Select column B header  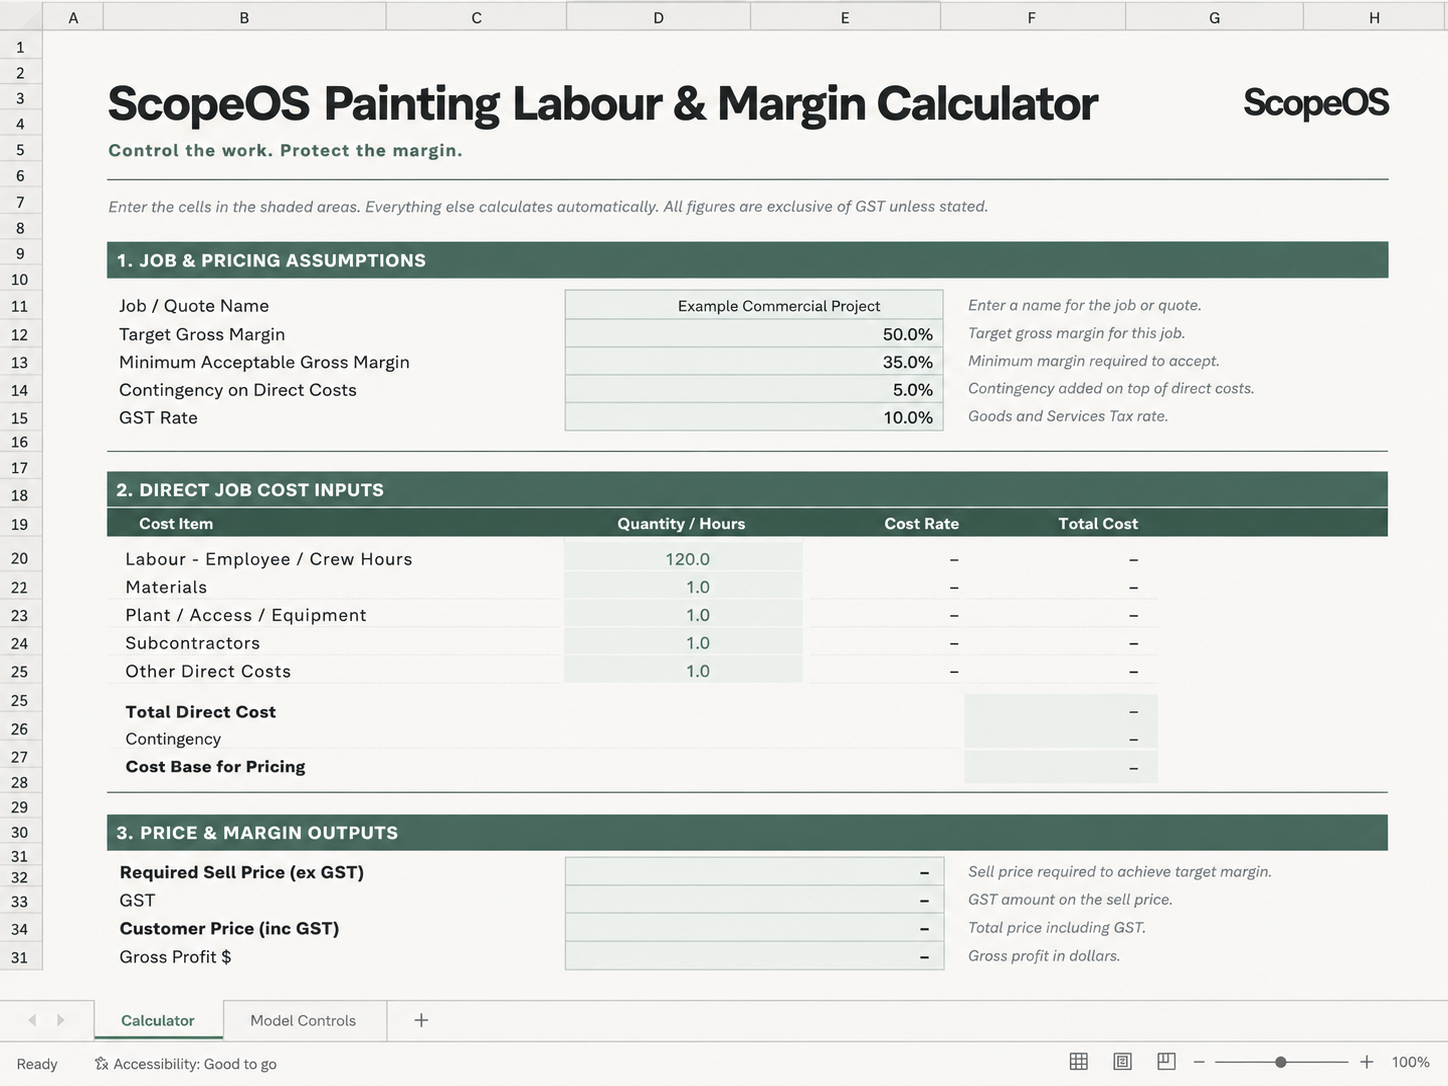(x=244, y=17)
